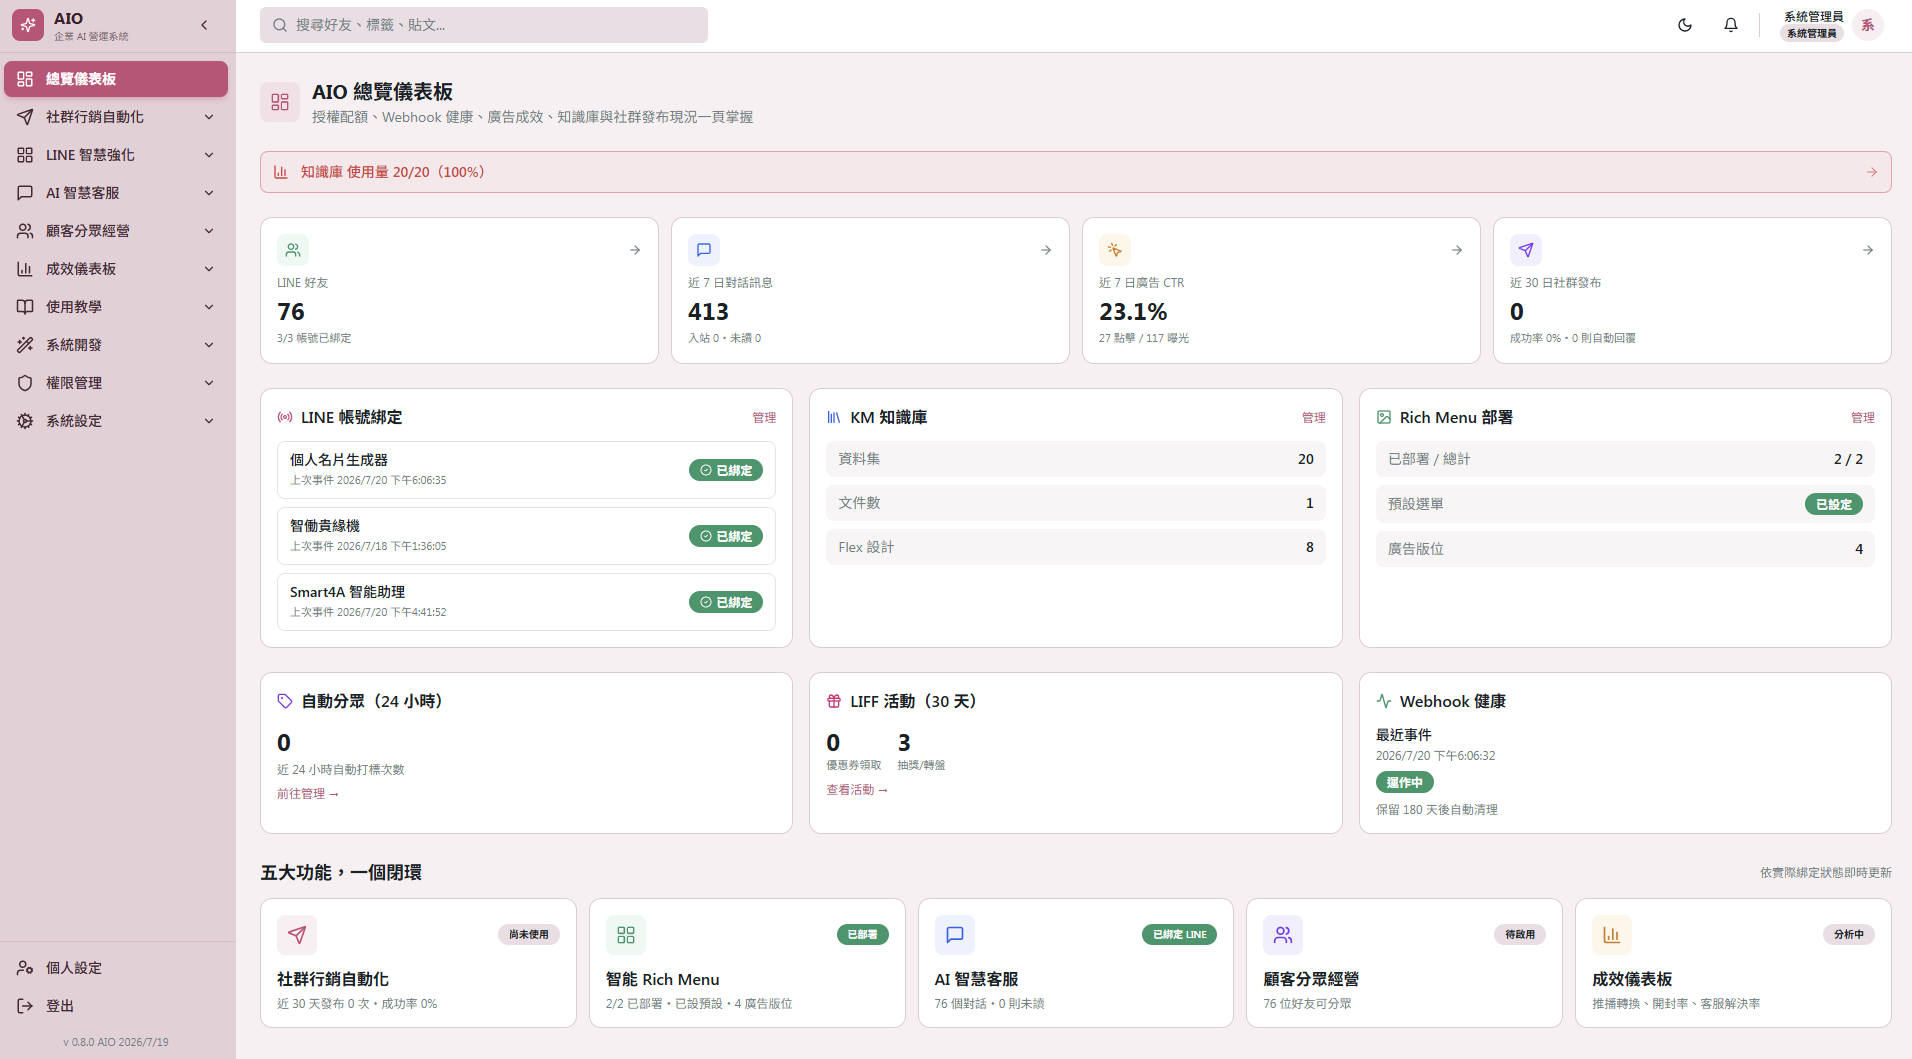1912x1059 pixels.
Task: Open 權限管理 sidebar item
Action: point(116,383)
